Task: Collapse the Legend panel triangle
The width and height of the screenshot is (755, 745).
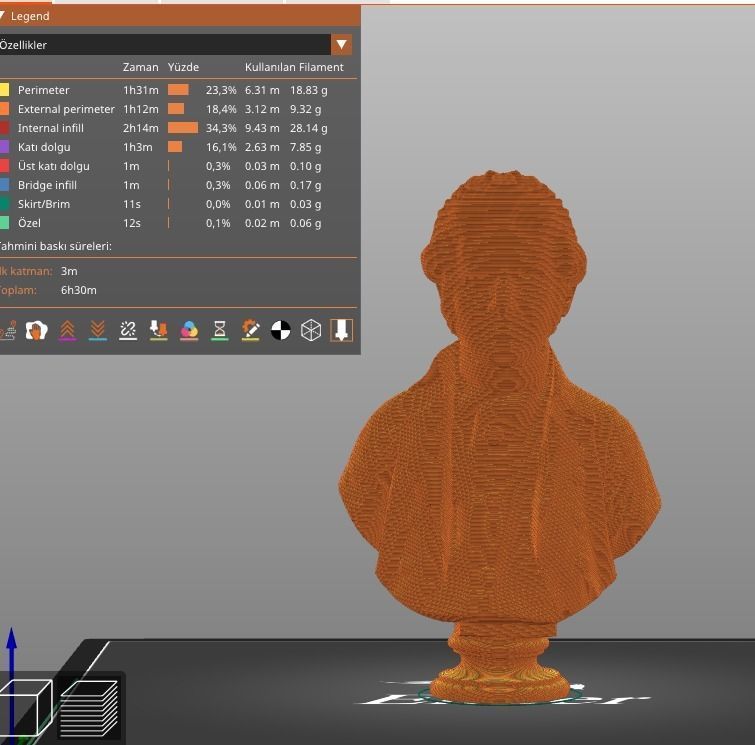Action: pyautogui.click(x=2, y=16)
